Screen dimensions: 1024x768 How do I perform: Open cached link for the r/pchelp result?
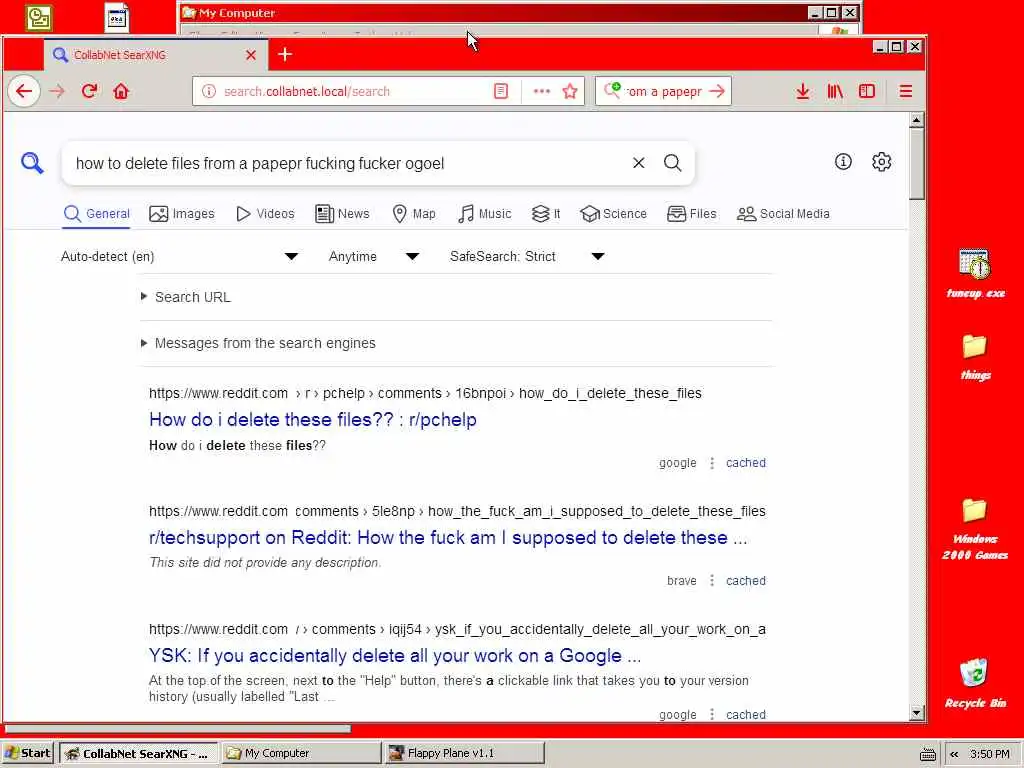pyautogui.click(x=746, y=463)
